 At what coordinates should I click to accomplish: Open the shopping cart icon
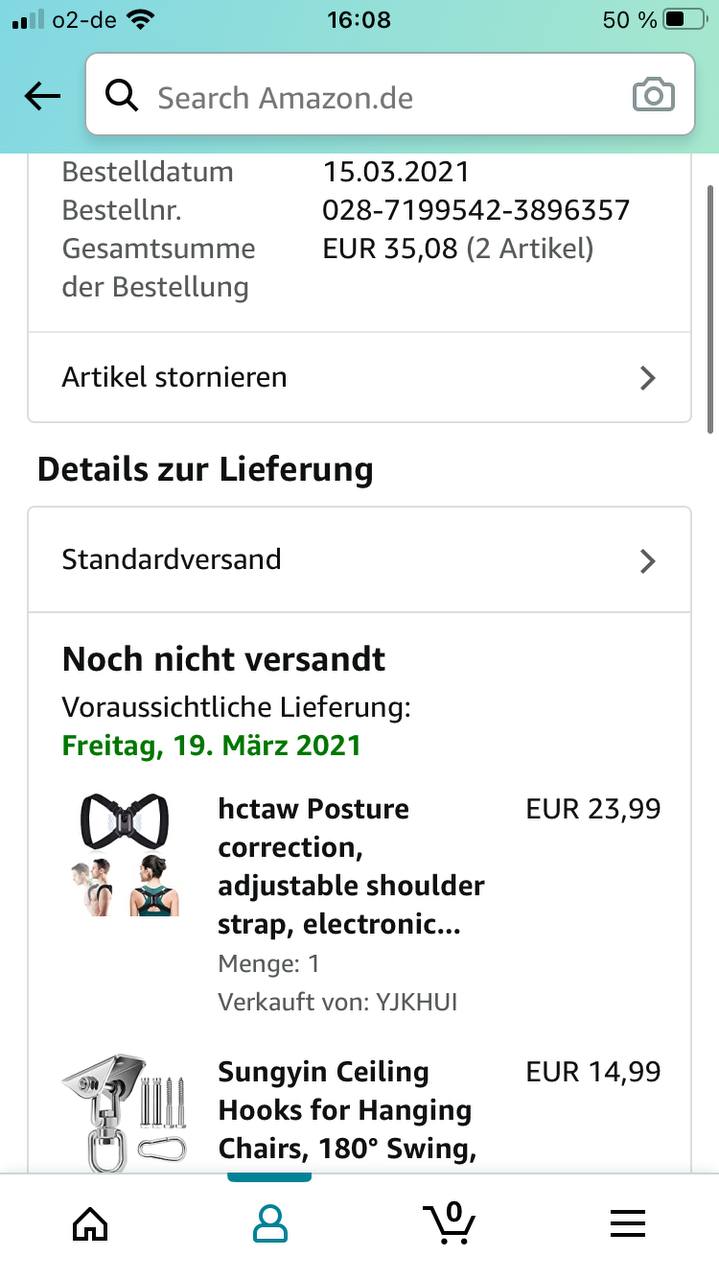(449, 1222)
